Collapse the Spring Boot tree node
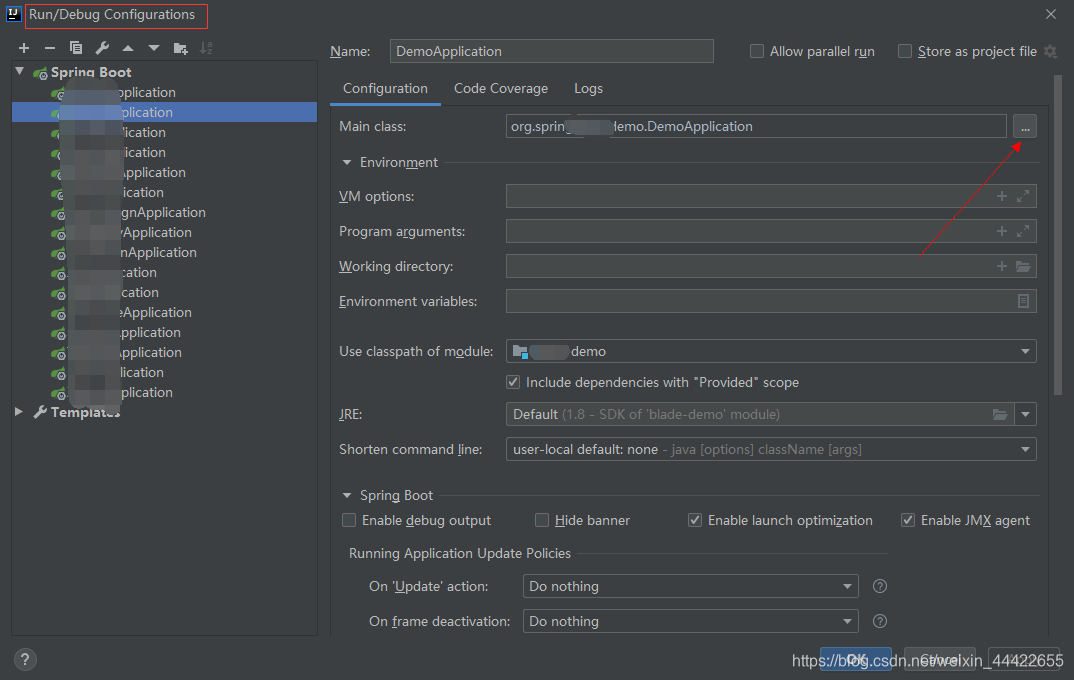 pyautogui.click(x=20, y=71)
